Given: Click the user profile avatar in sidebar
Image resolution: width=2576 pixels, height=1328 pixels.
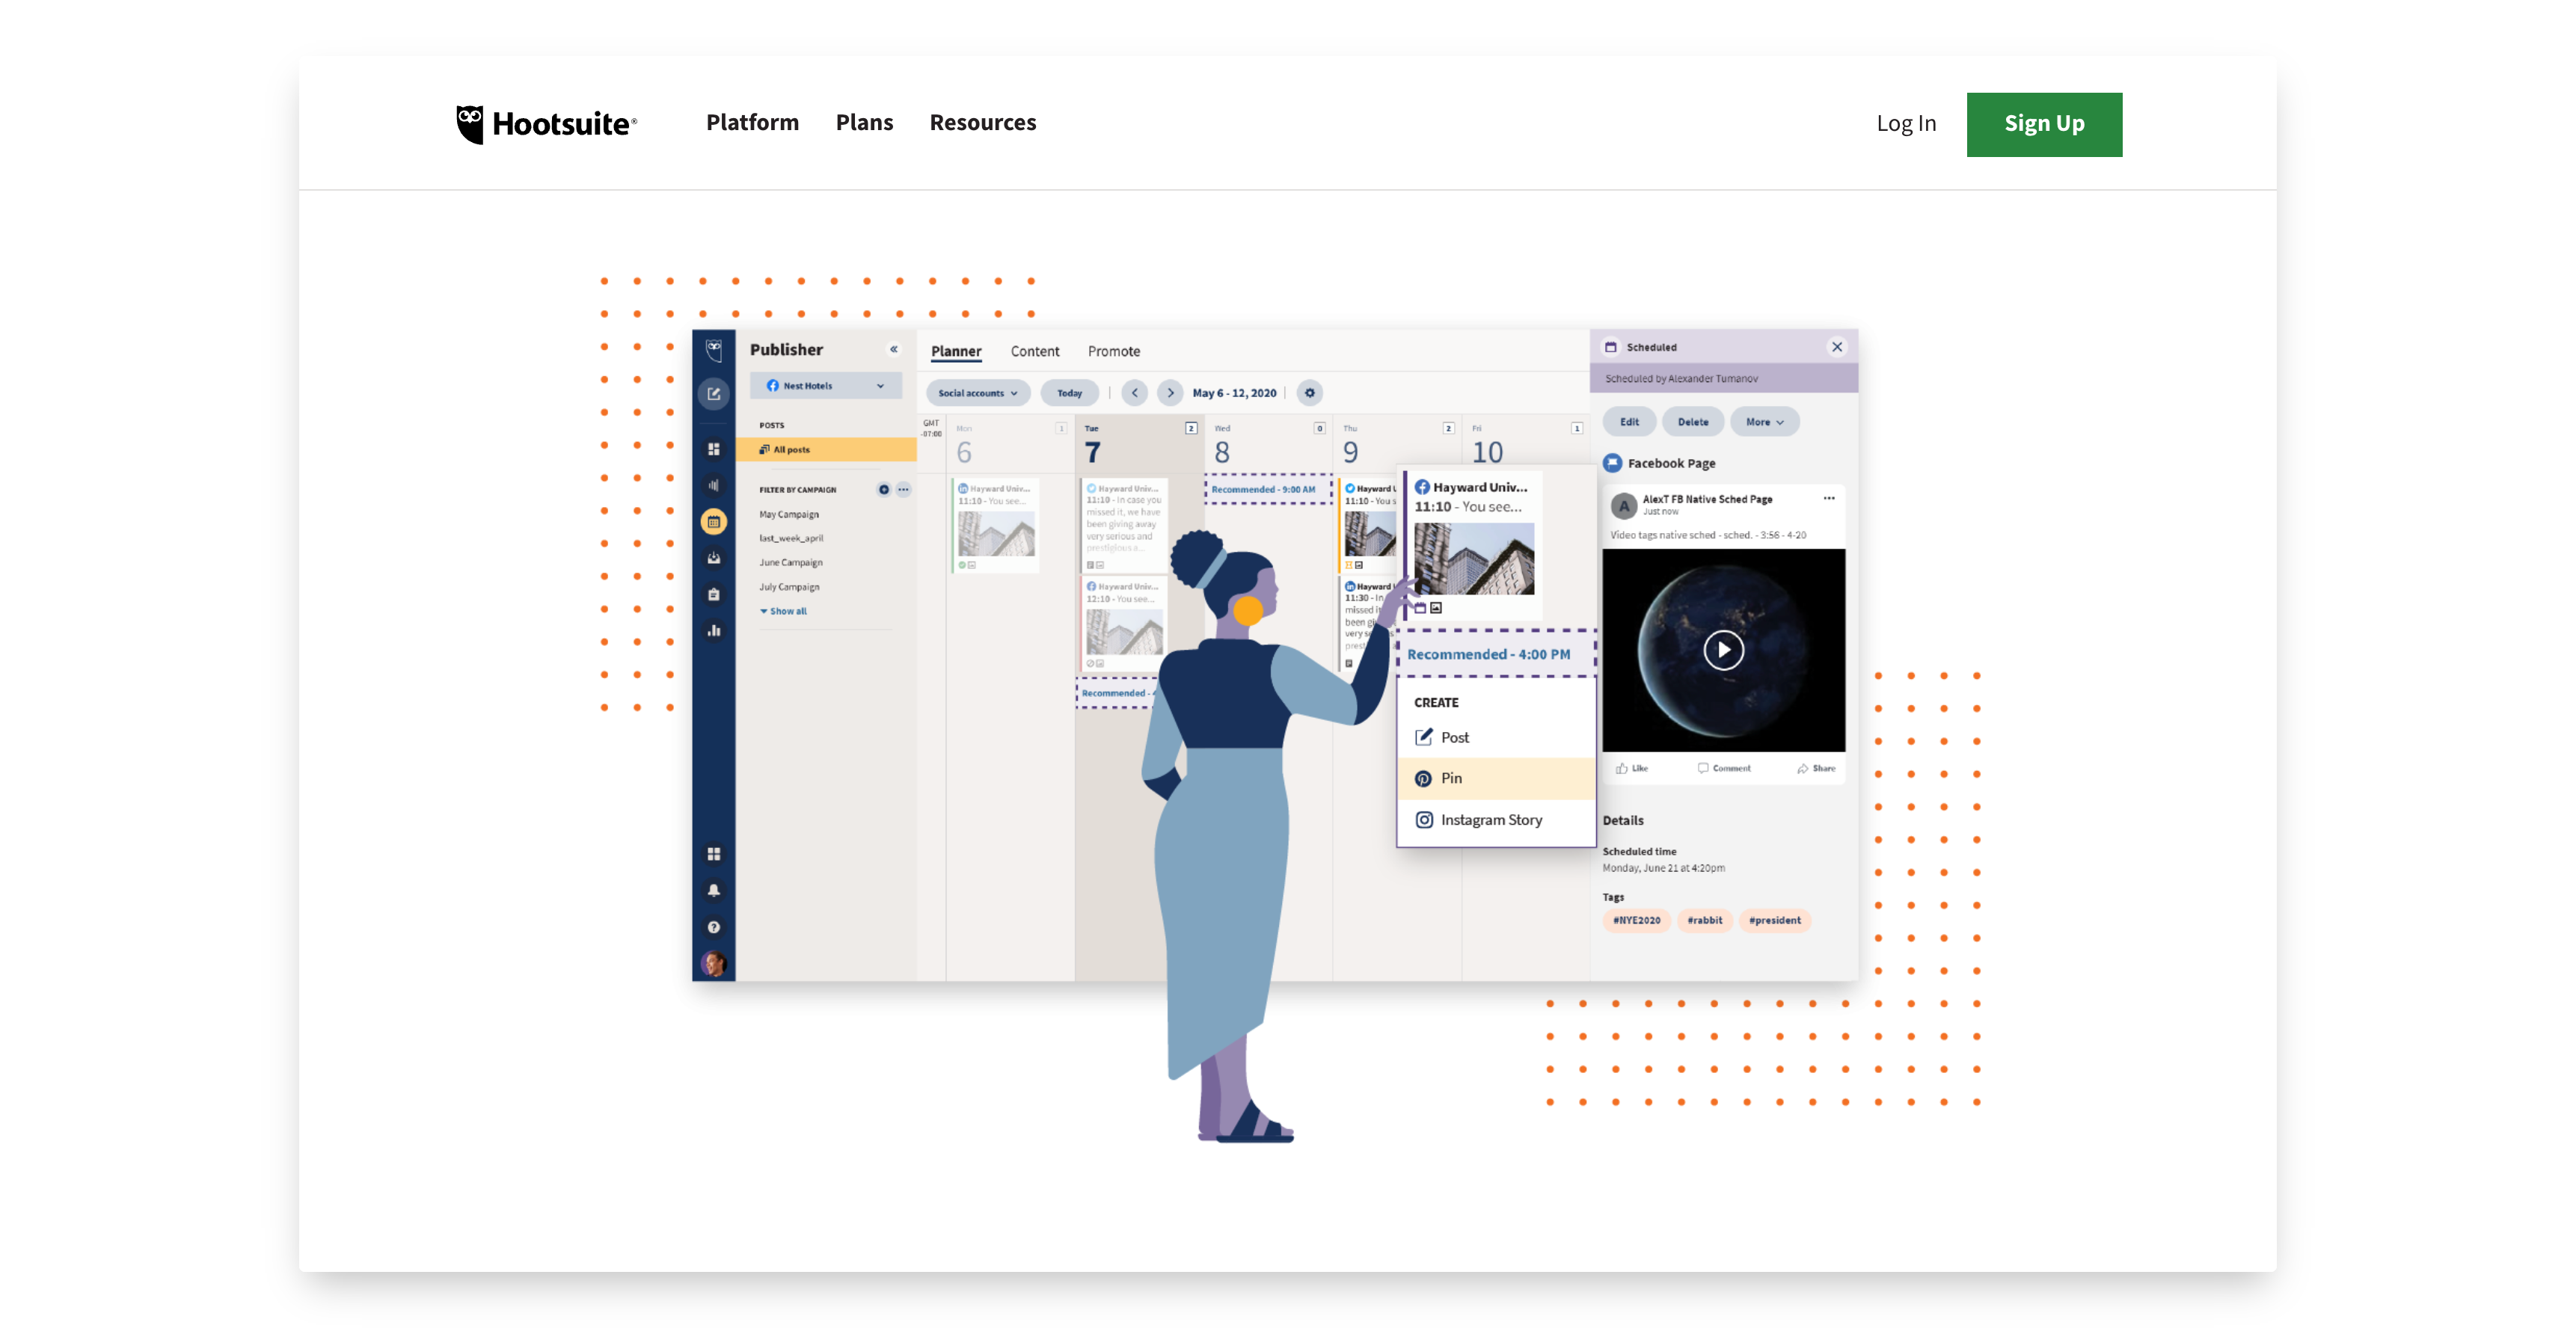Looking at the screenshot, I should point(714,963).
